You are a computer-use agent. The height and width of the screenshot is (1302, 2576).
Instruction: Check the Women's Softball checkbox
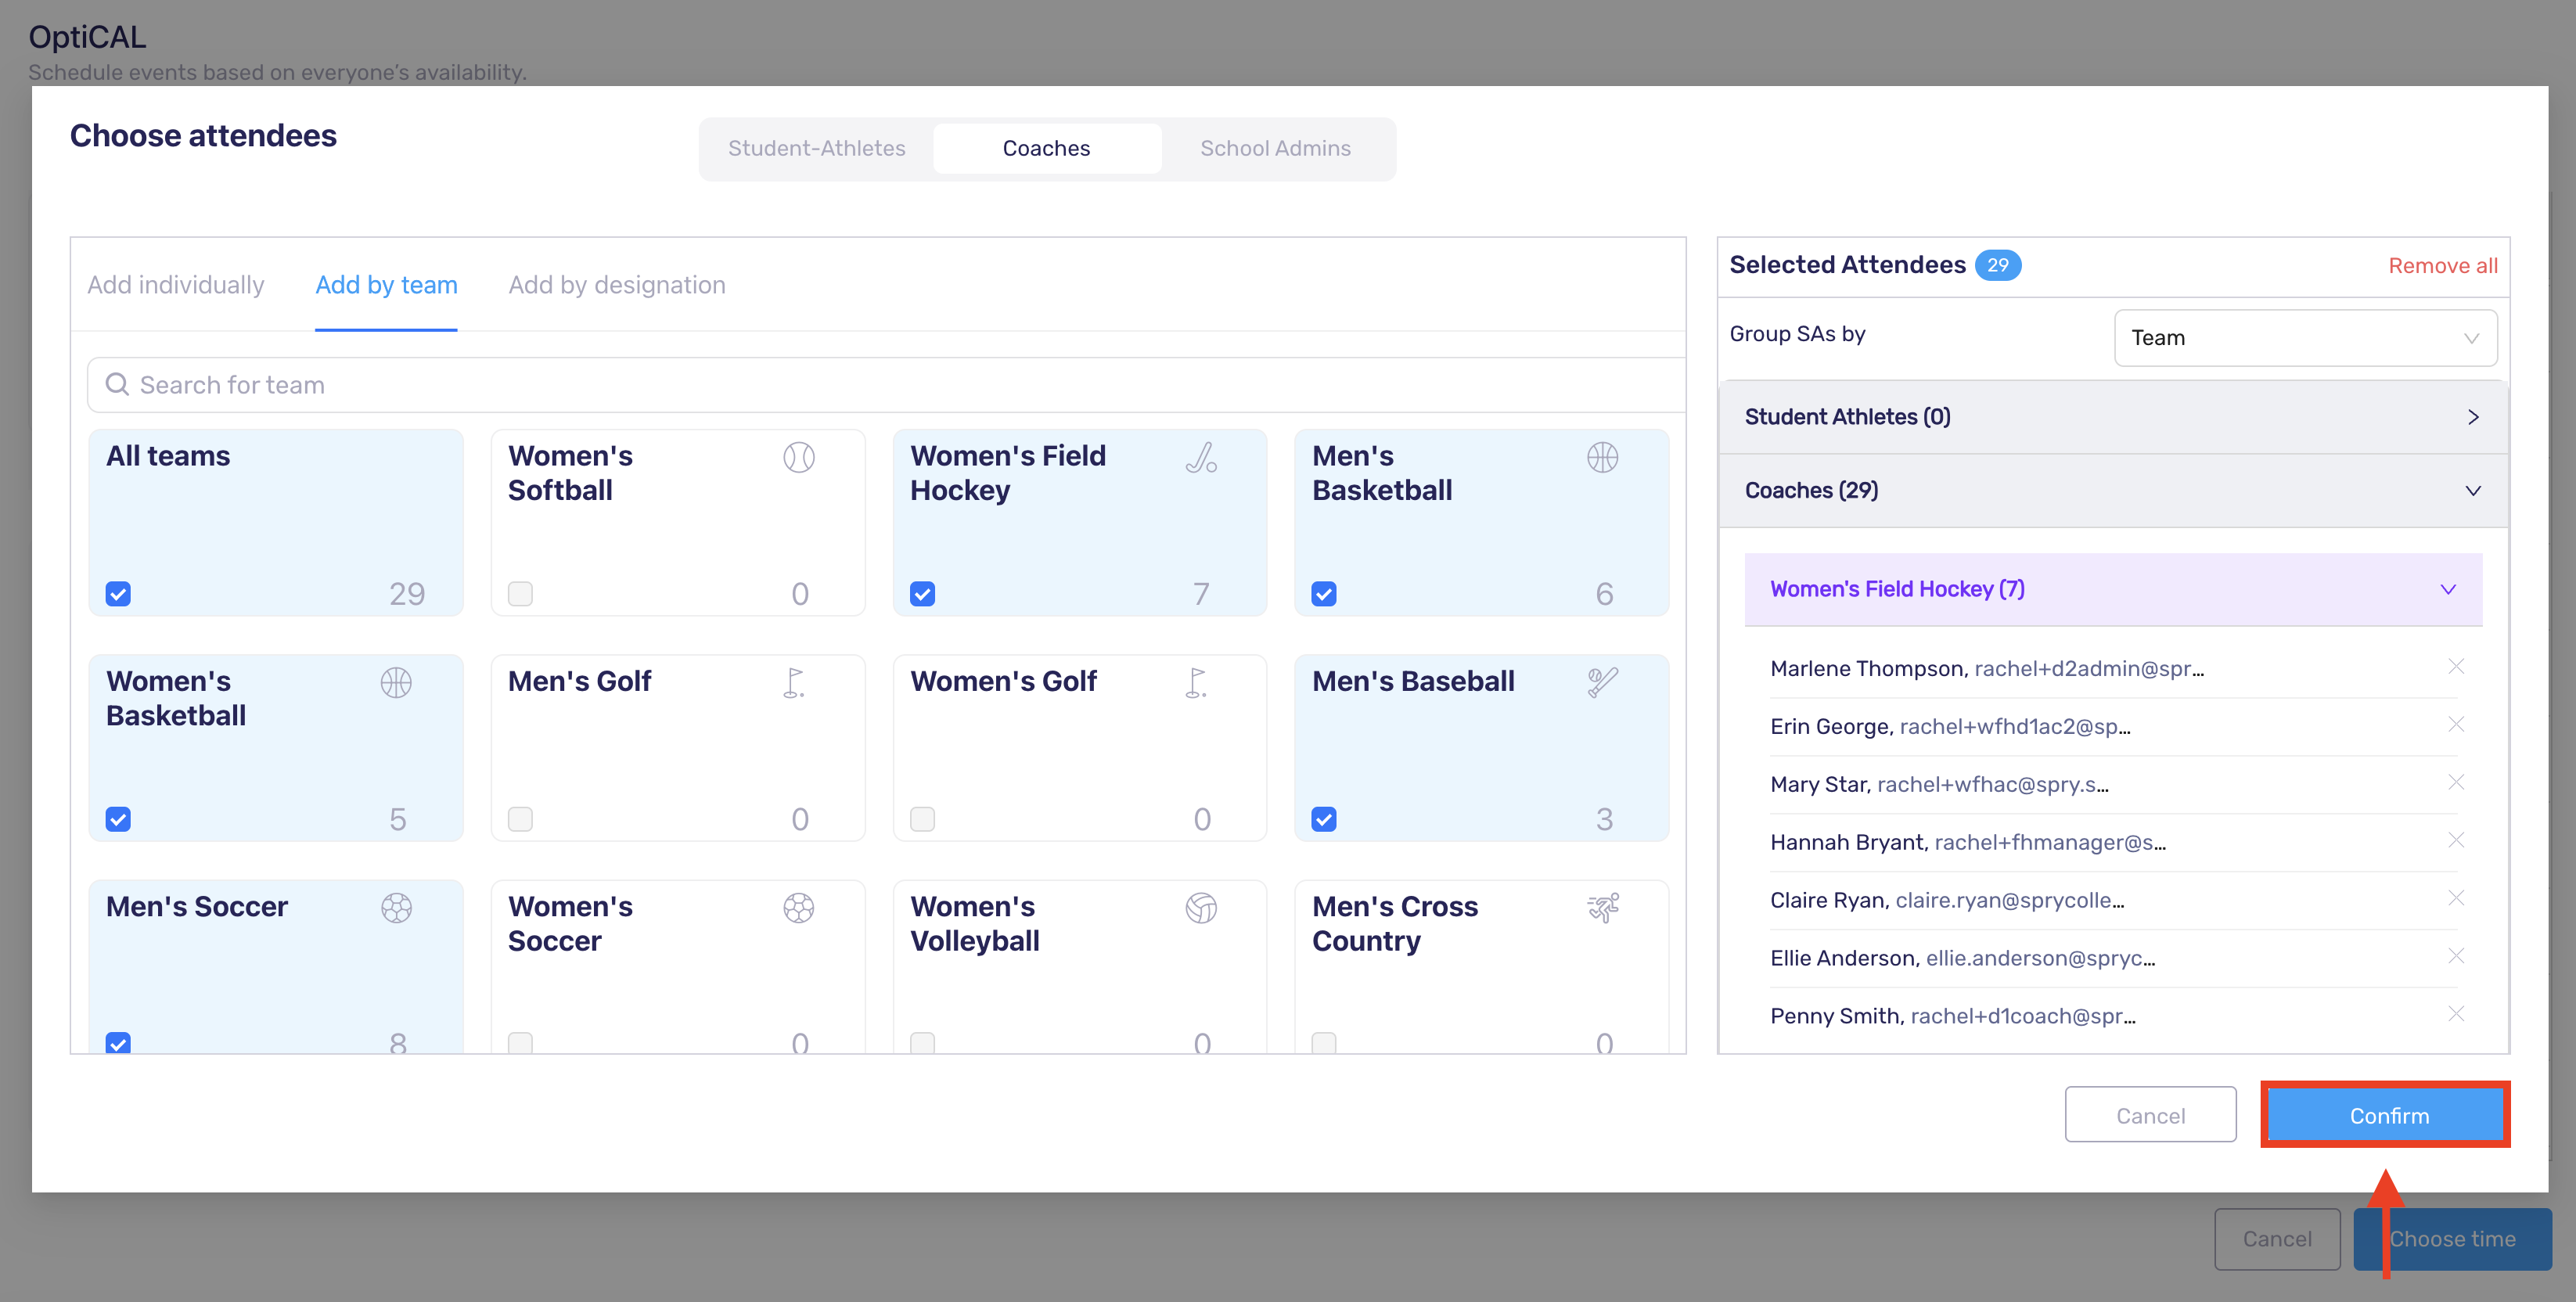[520, 594]
